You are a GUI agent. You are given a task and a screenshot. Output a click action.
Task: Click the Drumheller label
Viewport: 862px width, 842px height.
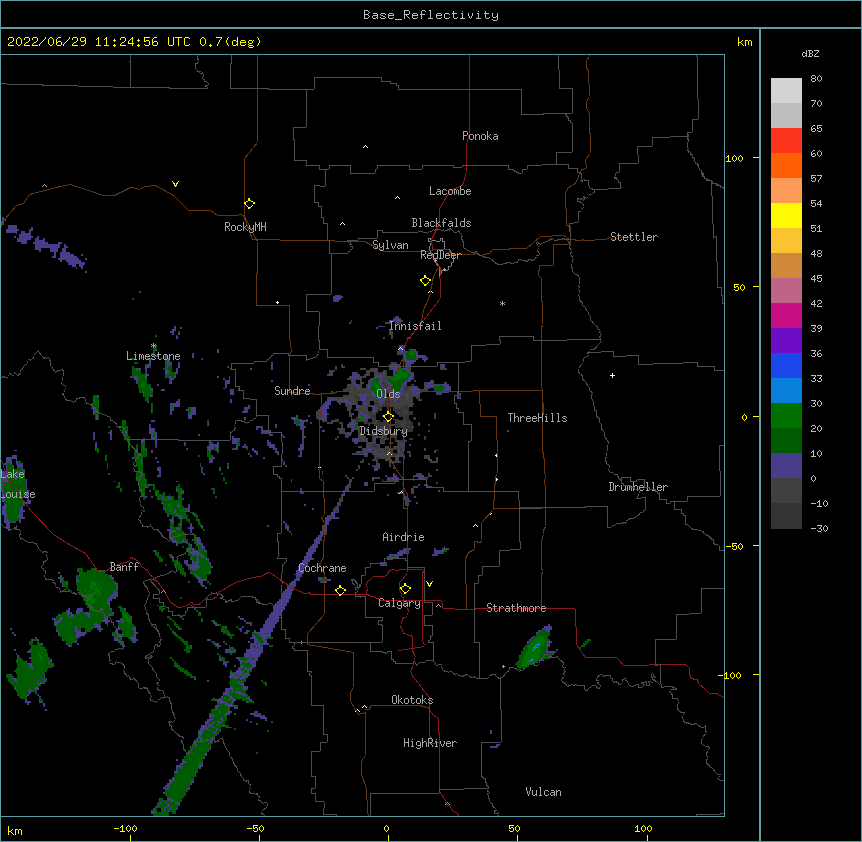pos(638,487)
